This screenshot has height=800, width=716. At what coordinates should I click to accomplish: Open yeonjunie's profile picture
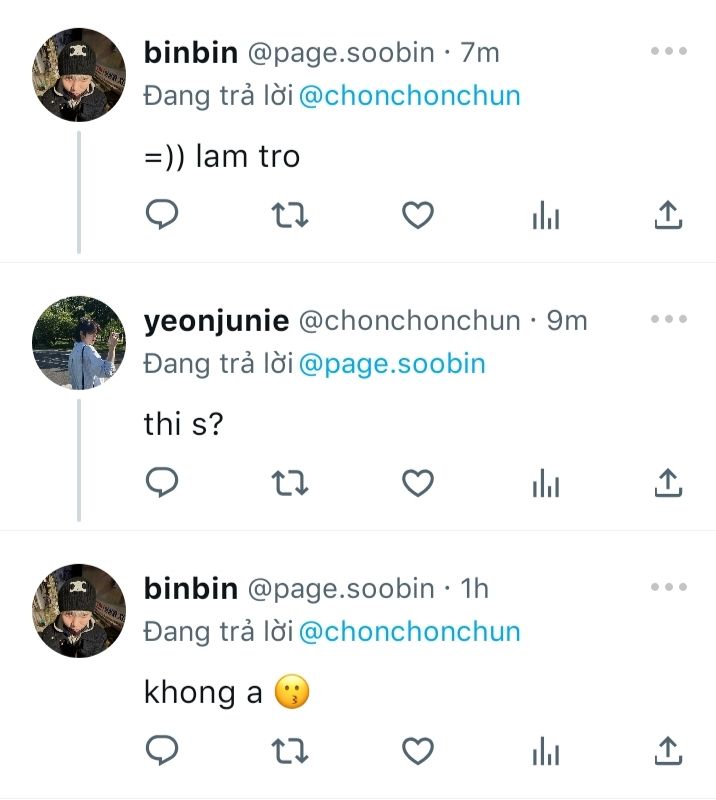click(79, 343)
